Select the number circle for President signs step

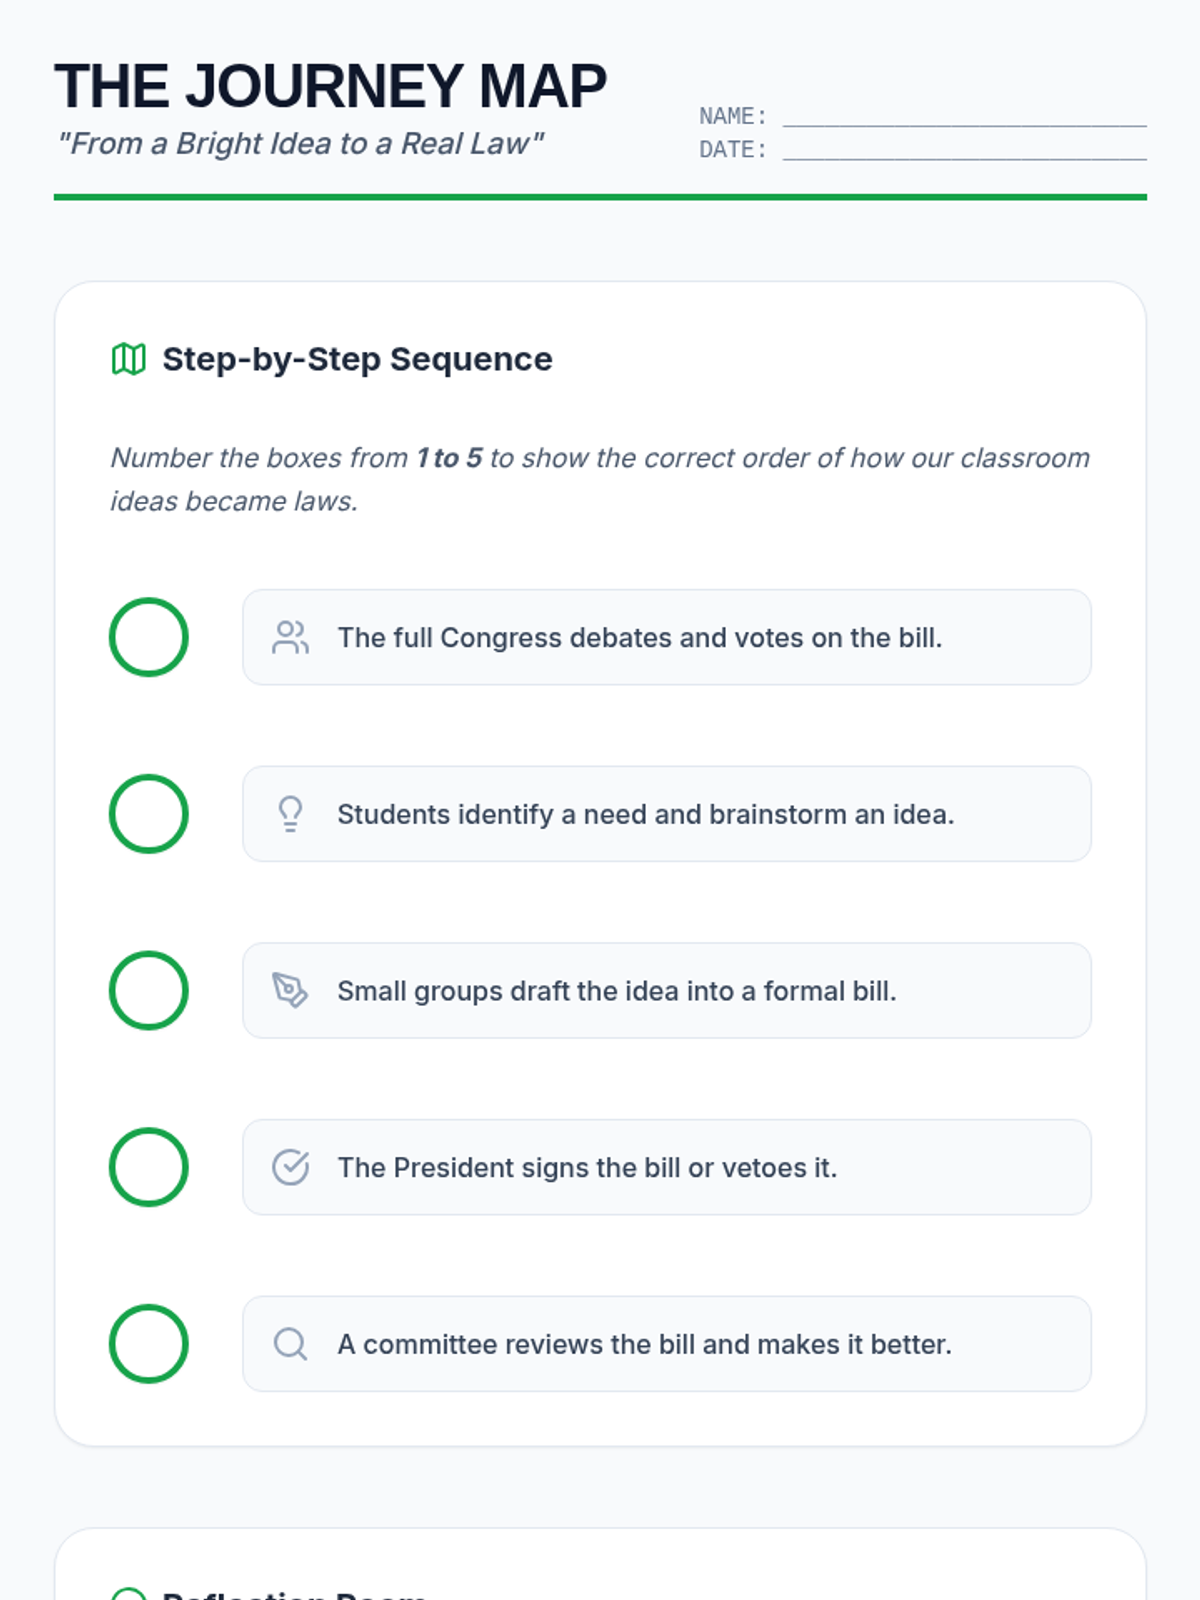click(x=149, y=1167)
